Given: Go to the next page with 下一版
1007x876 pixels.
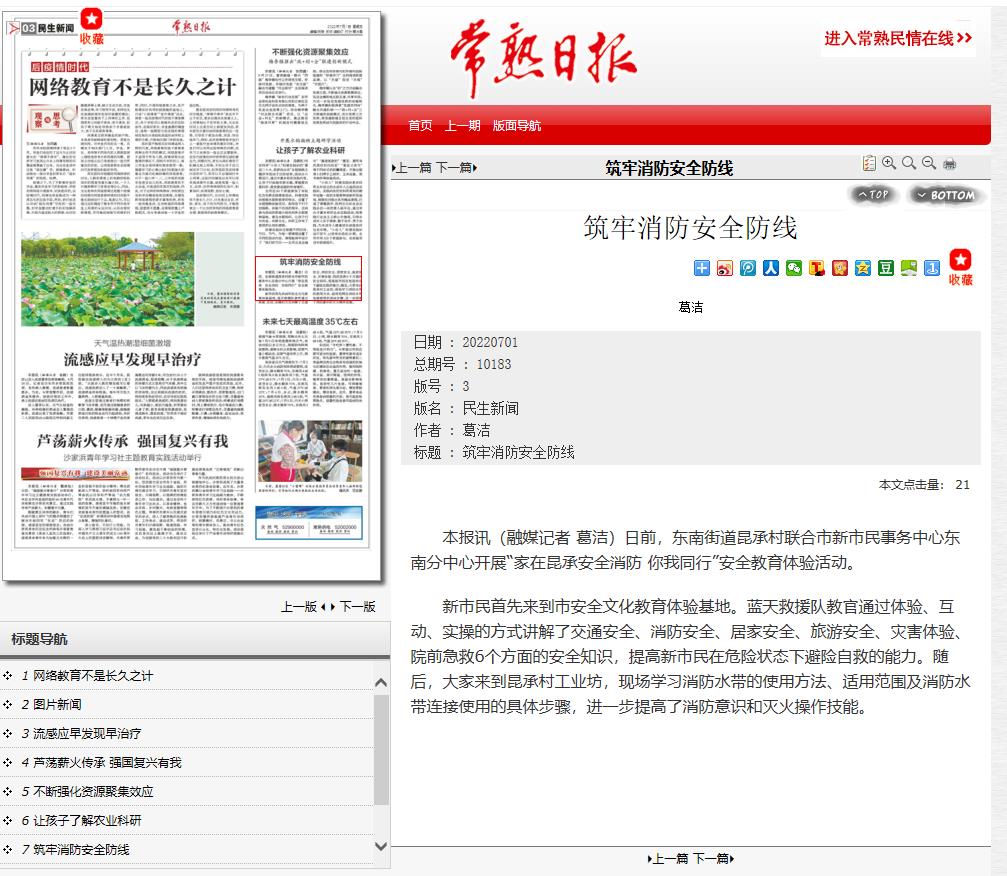Looking at the screenshot, I should [x=356, y=606].
